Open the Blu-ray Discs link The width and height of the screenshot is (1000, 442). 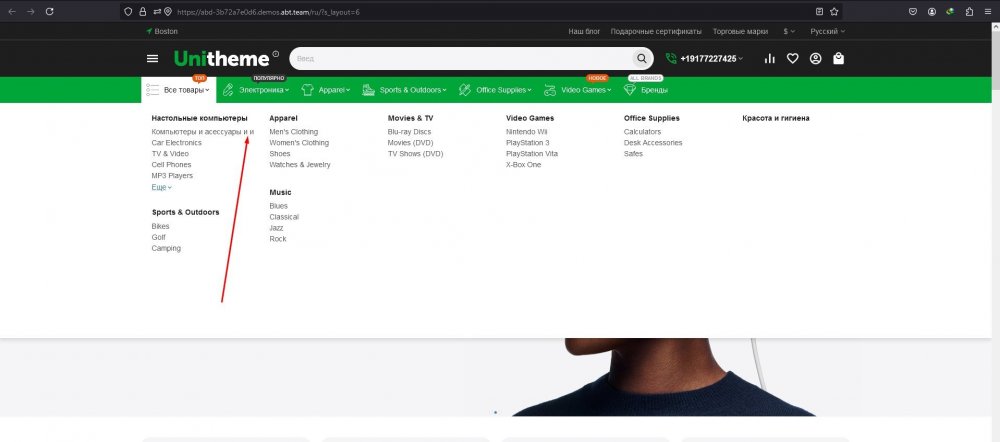pyautogui.click(x=409, y=131)
